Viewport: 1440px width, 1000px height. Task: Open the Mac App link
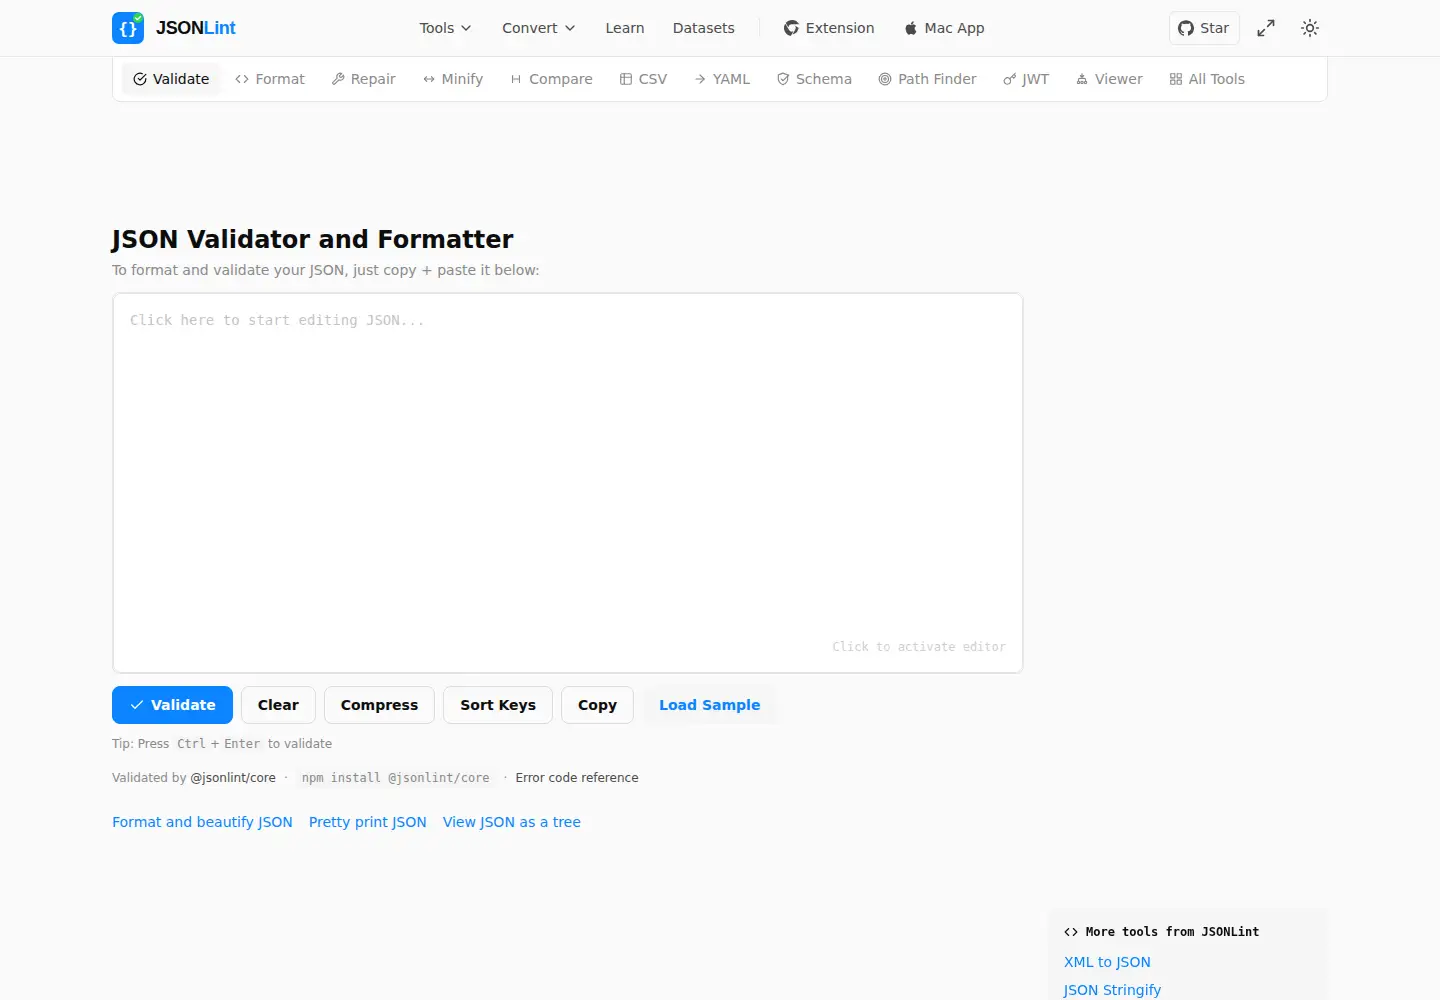[944, 28]
